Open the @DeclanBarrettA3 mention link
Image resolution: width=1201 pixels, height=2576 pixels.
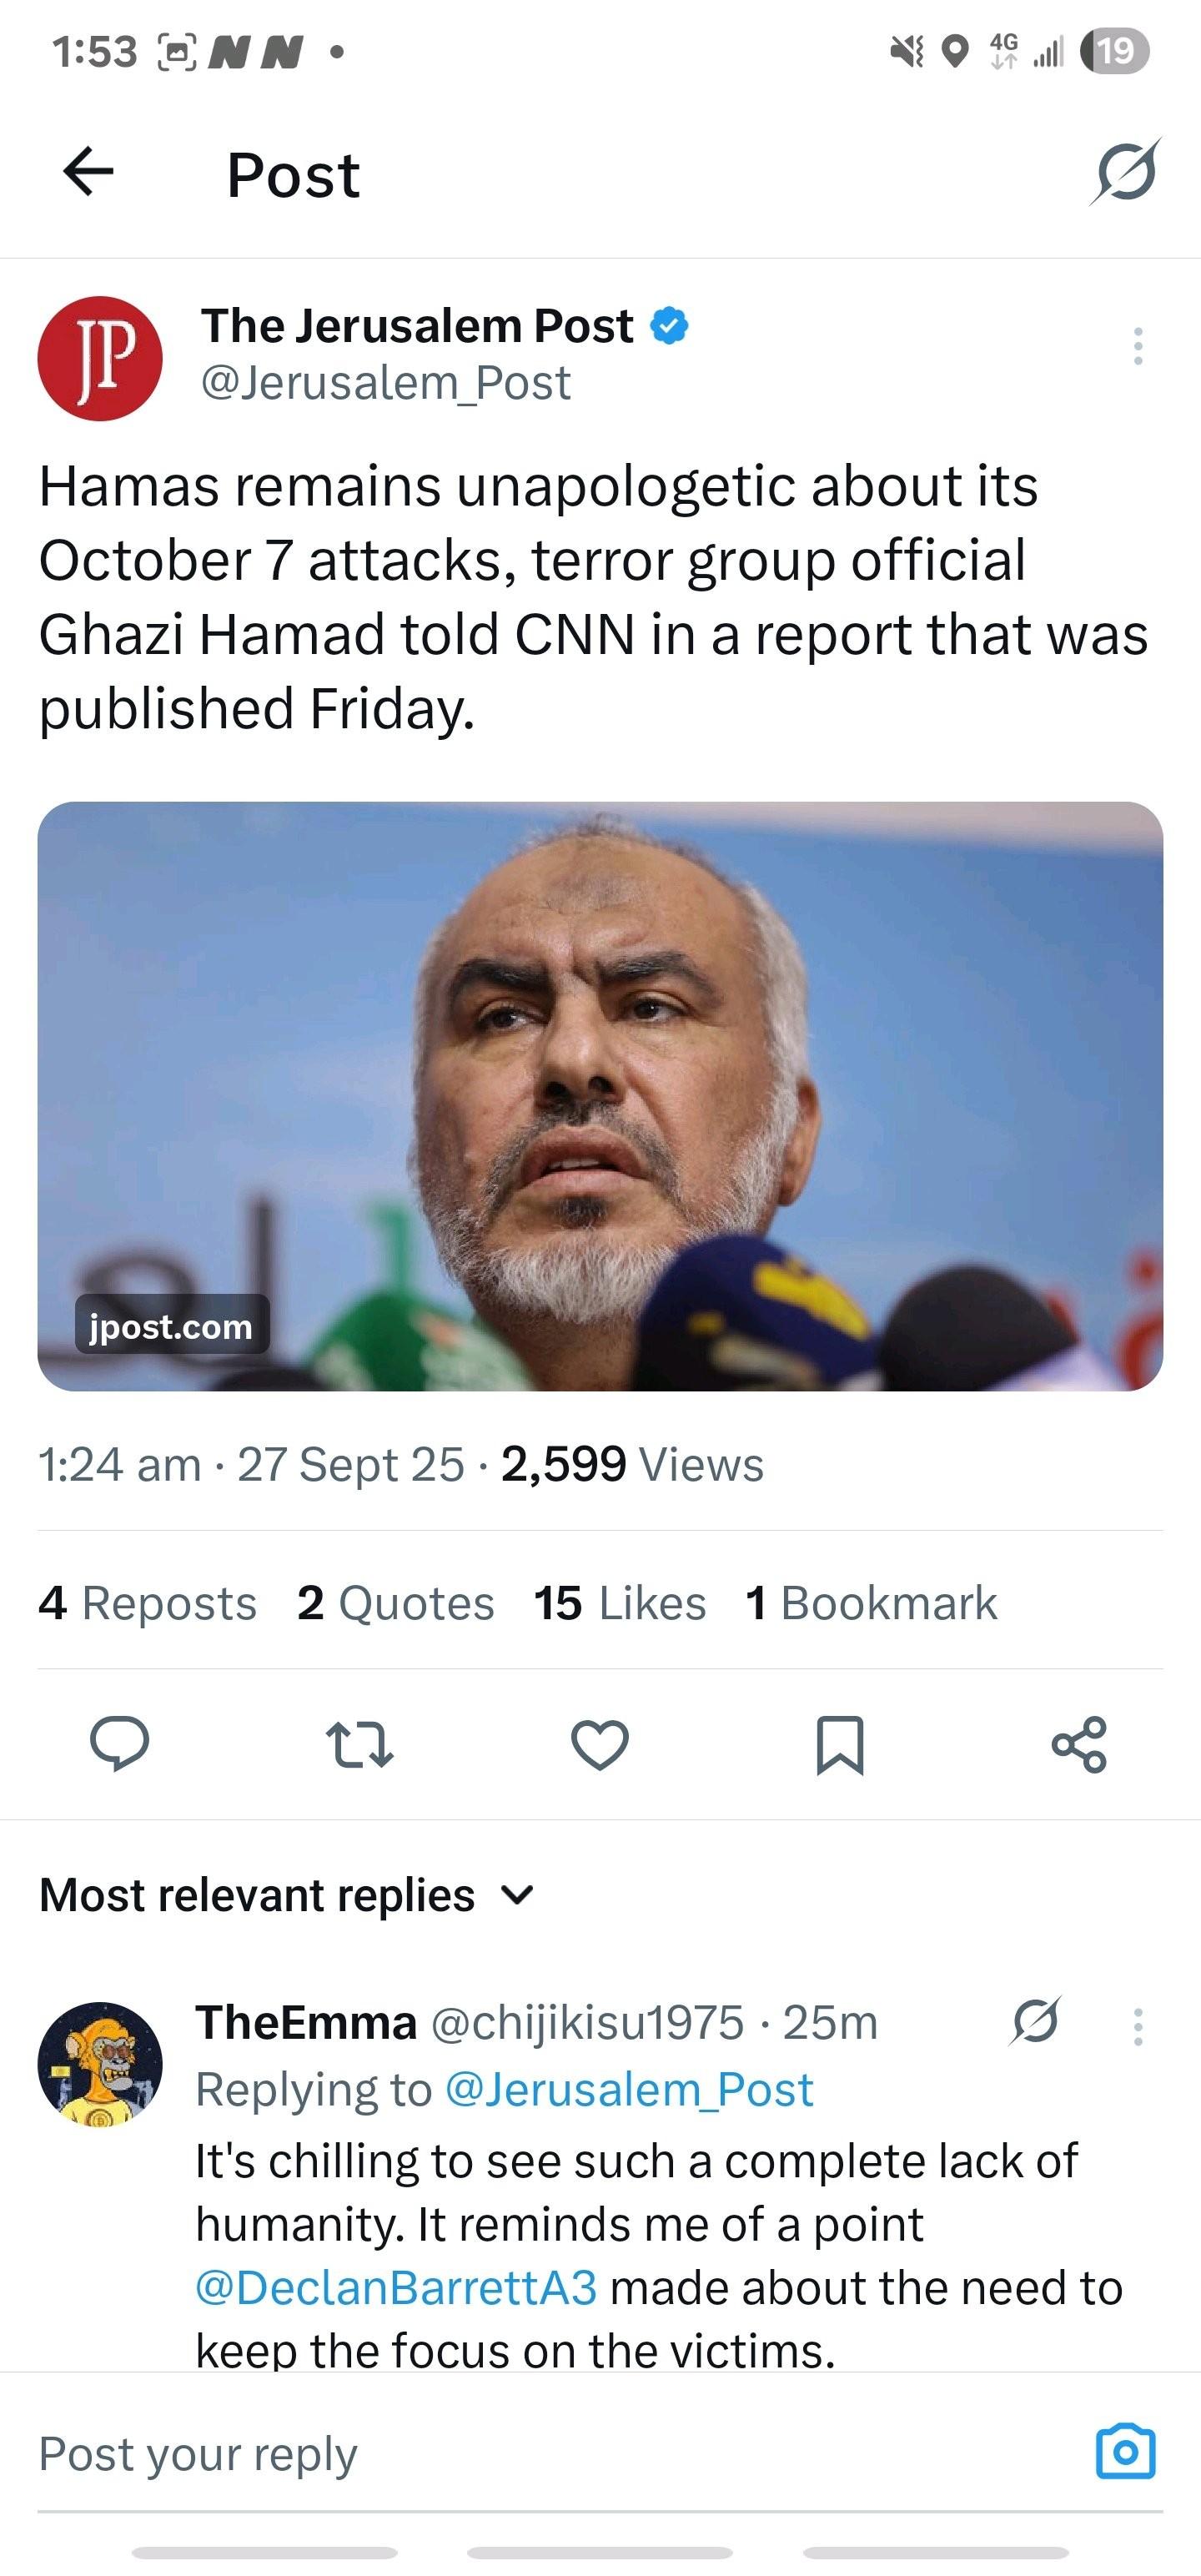[x=396, y=2288]
